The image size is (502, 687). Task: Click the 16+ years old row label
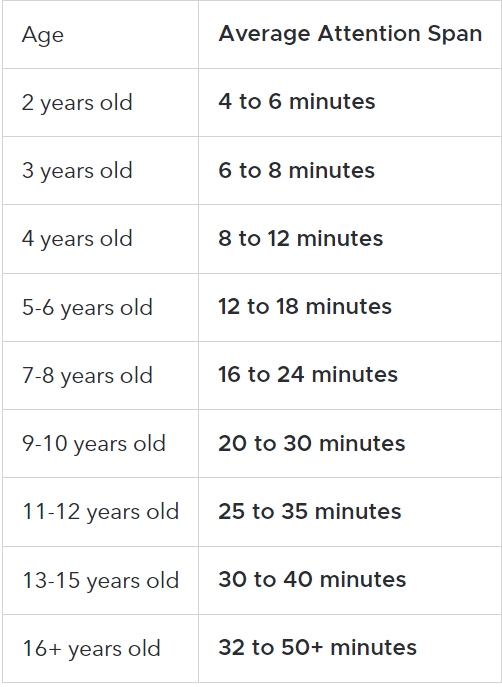click(x=92, y=649)
